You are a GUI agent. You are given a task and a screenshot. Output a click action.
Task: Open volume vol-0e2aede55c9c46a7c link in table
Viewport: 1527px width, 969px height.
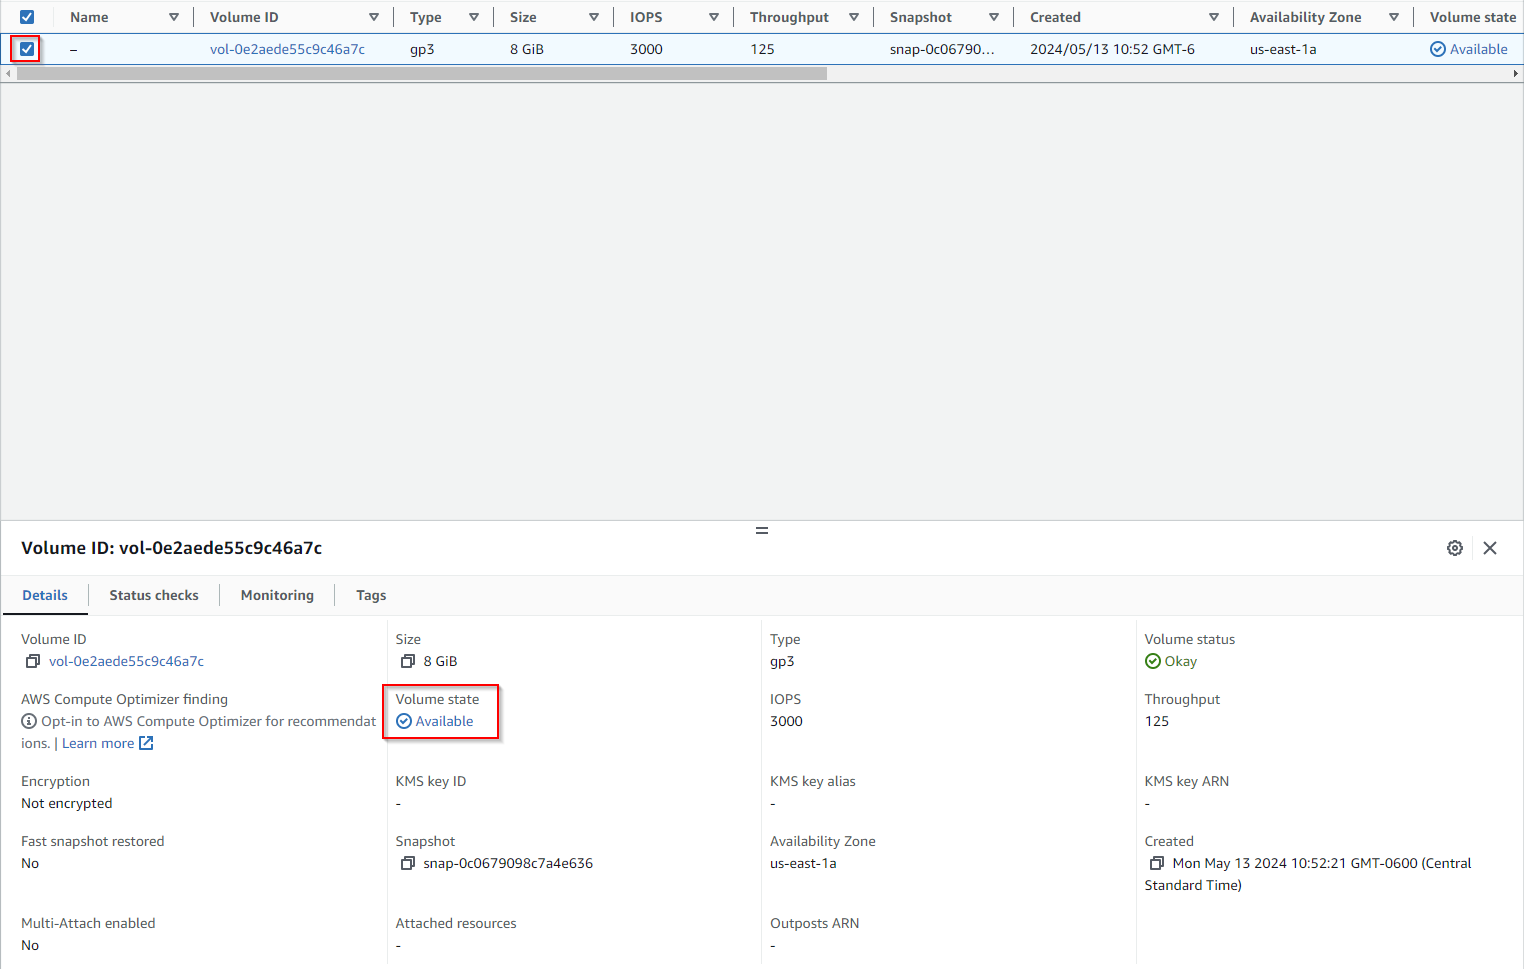[287, 49]
